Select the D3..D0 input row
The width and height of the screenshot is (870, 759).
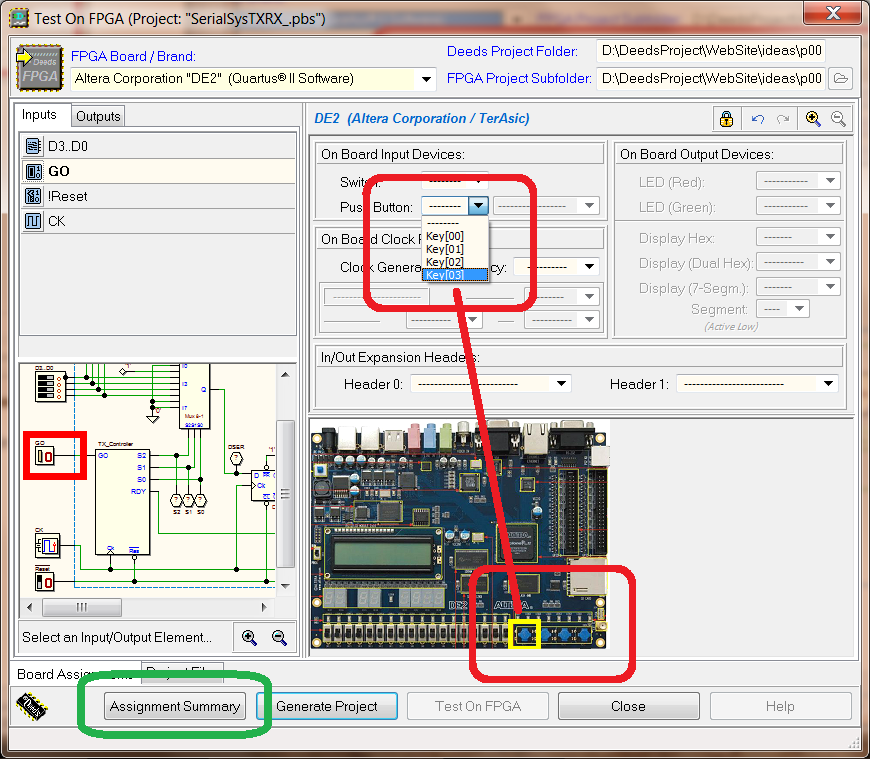coord(159,146)
